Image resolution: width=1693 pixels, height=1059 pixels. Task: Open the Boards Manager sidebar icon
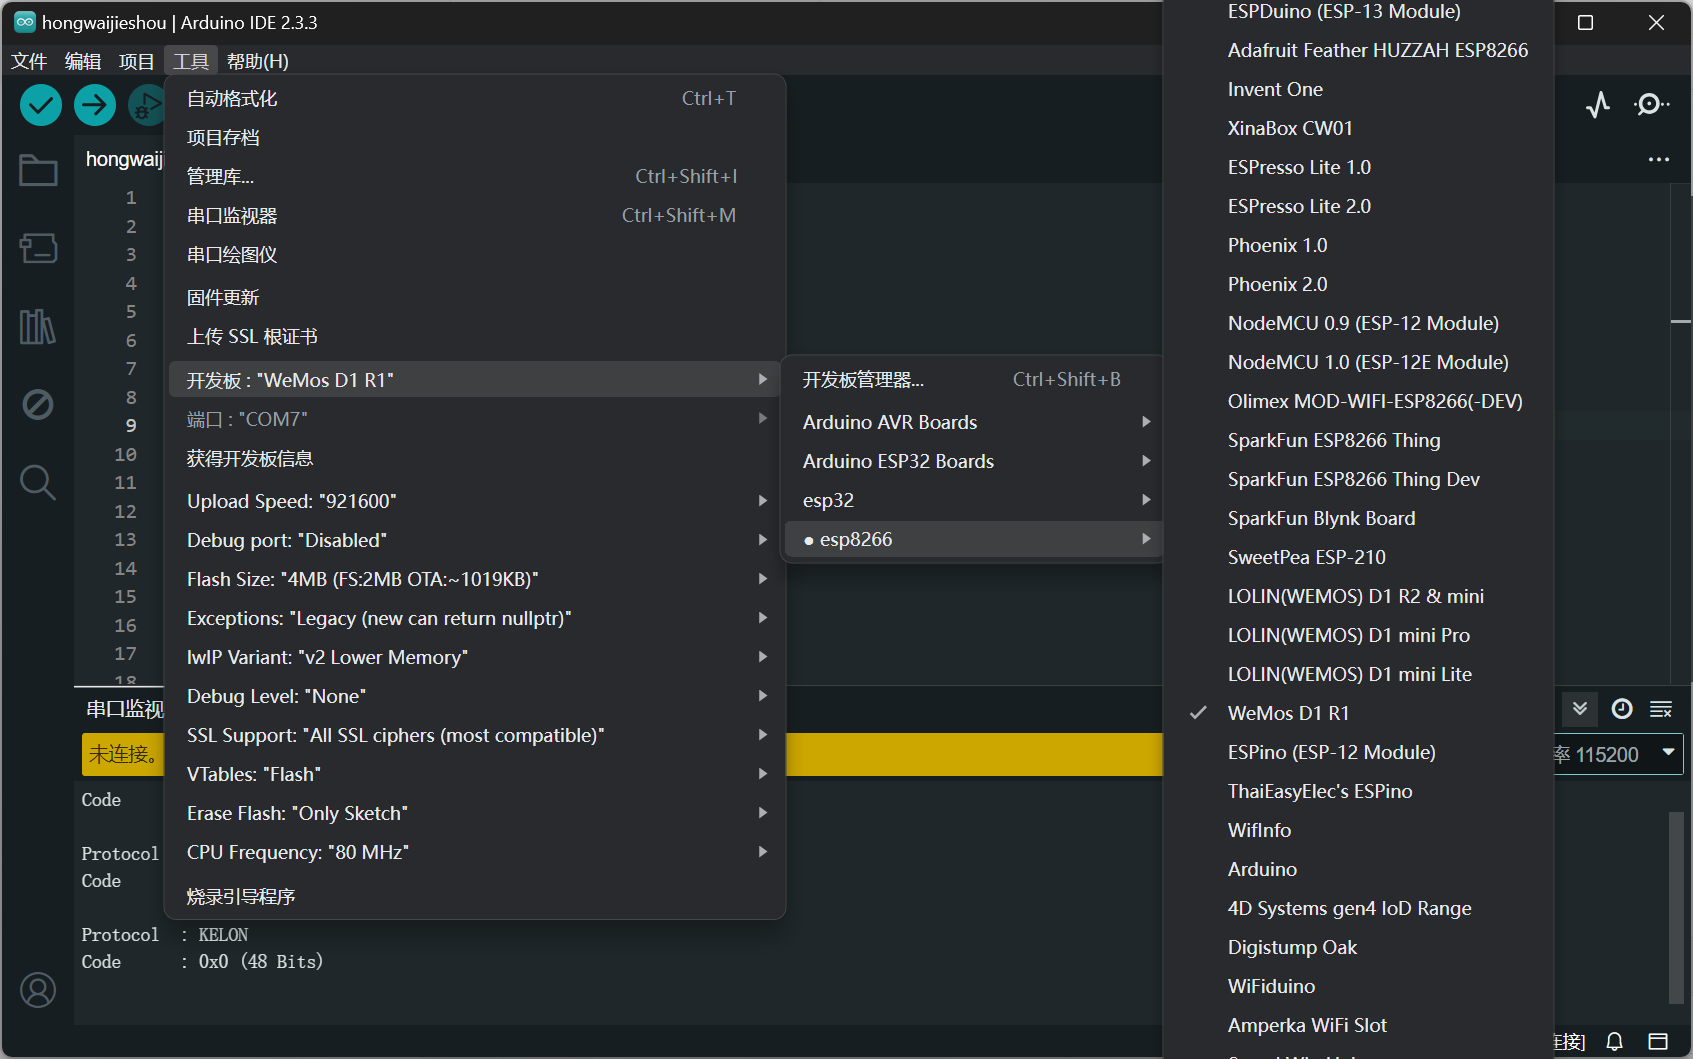[38, 248]
